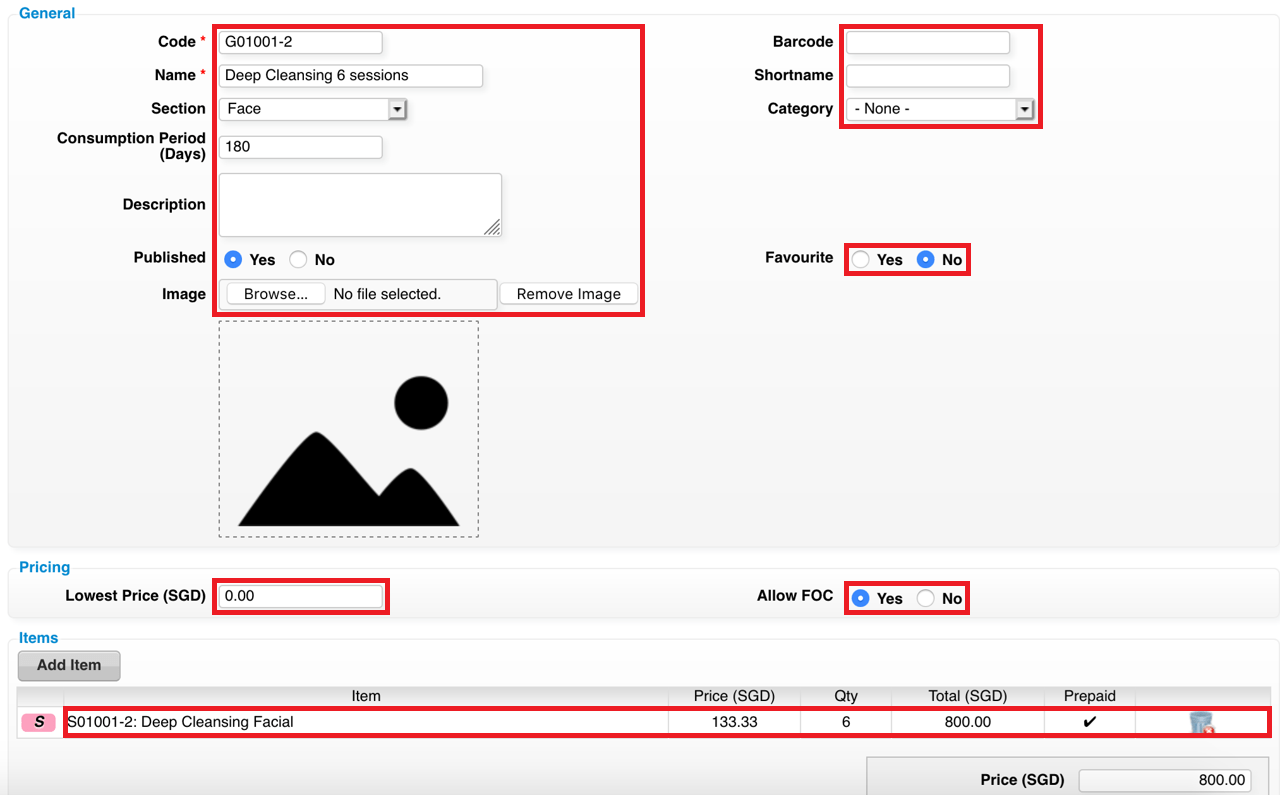Screen dimensions: 1280x795
Task: Click the Prepaid checkmark in the item row
Action: pos(1090,722)
